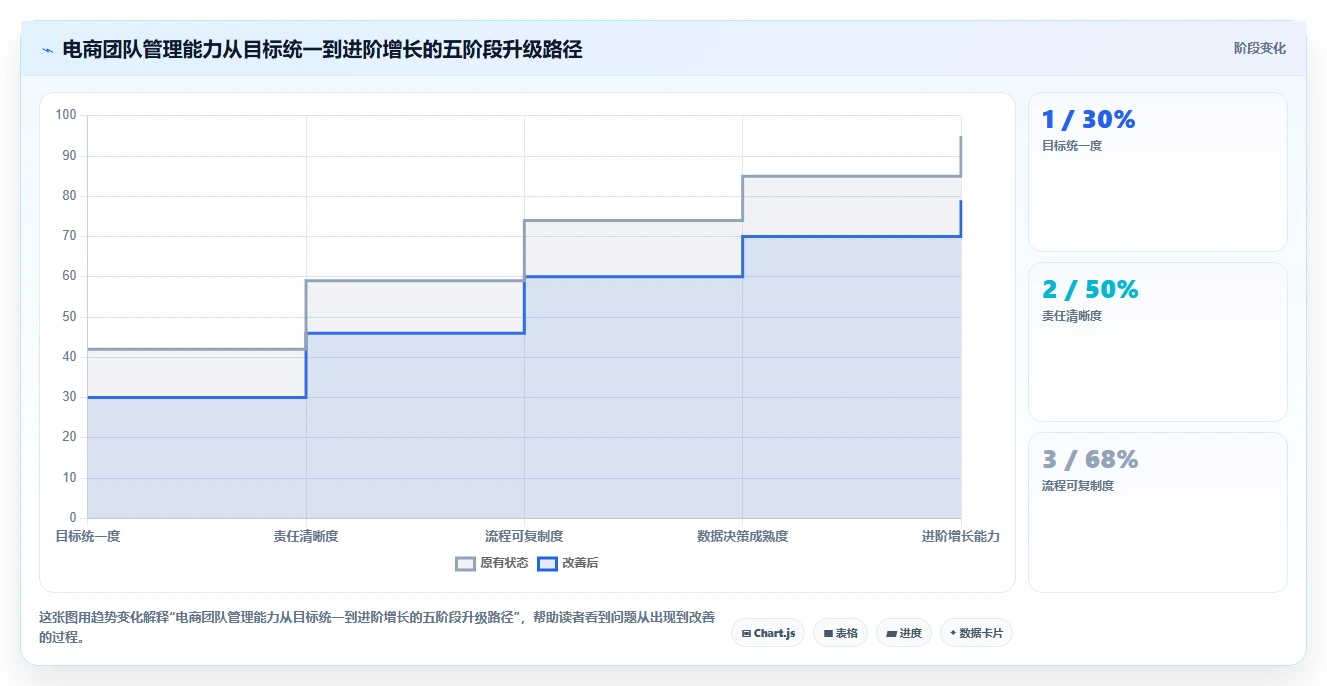This screenshot has width=1327, height=686.
Task: Click x-axis label 数据决策成熟度
Action: (742, 536)
